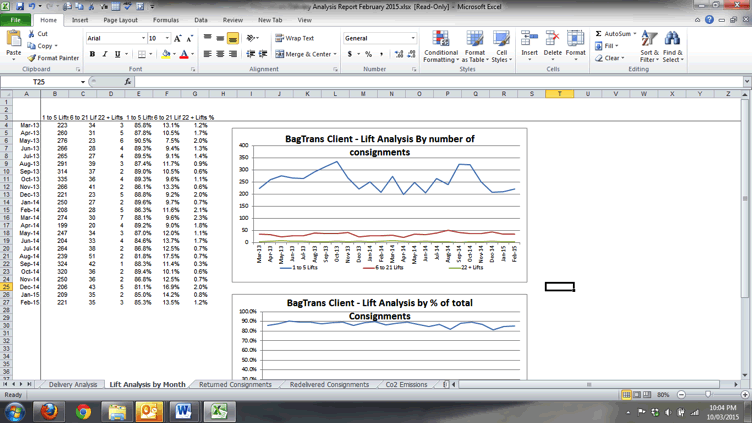Open Format as Table gallery

(475, 47)
